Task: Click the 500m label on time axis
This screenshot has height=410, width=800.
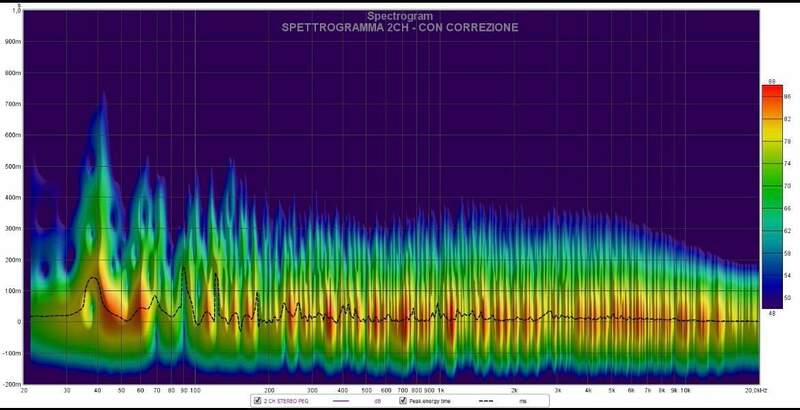Action: click(12, 167)
